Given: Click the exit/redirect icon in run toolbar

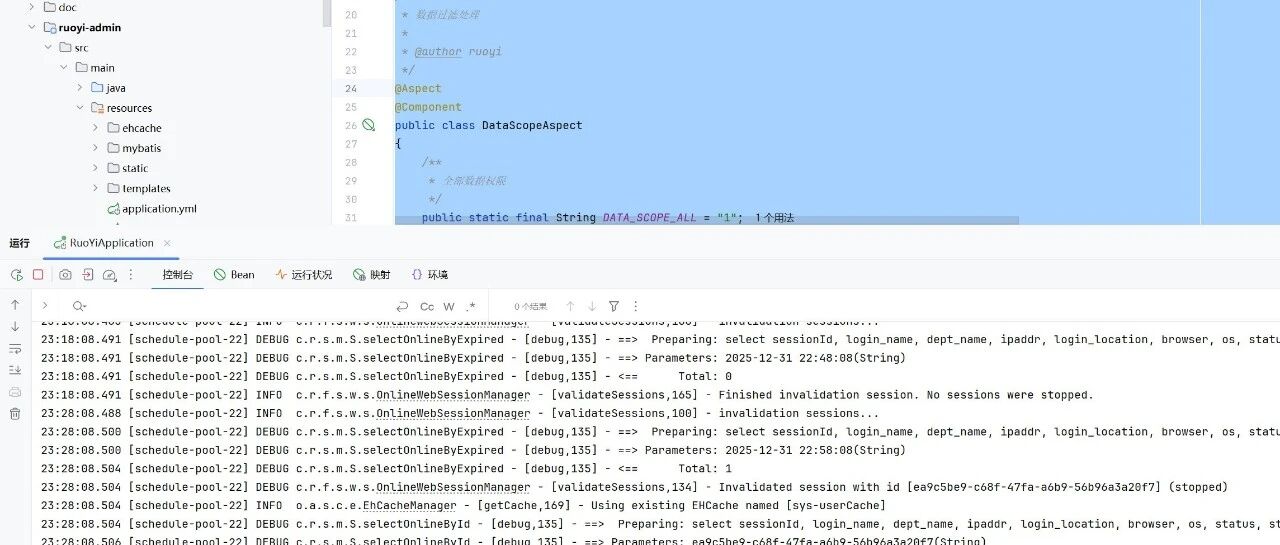Looking at the screenshot, I should coord(88,274).
